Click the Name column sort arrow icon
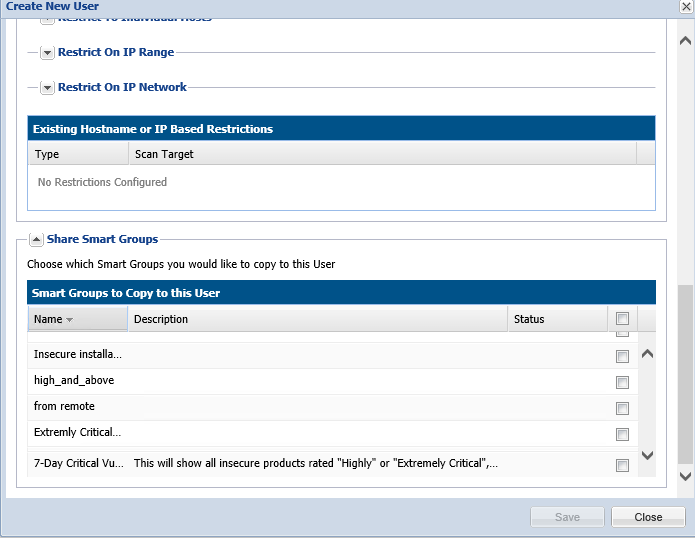The height and width of the screenshot is (538, 695). click(x=70, y=320)
